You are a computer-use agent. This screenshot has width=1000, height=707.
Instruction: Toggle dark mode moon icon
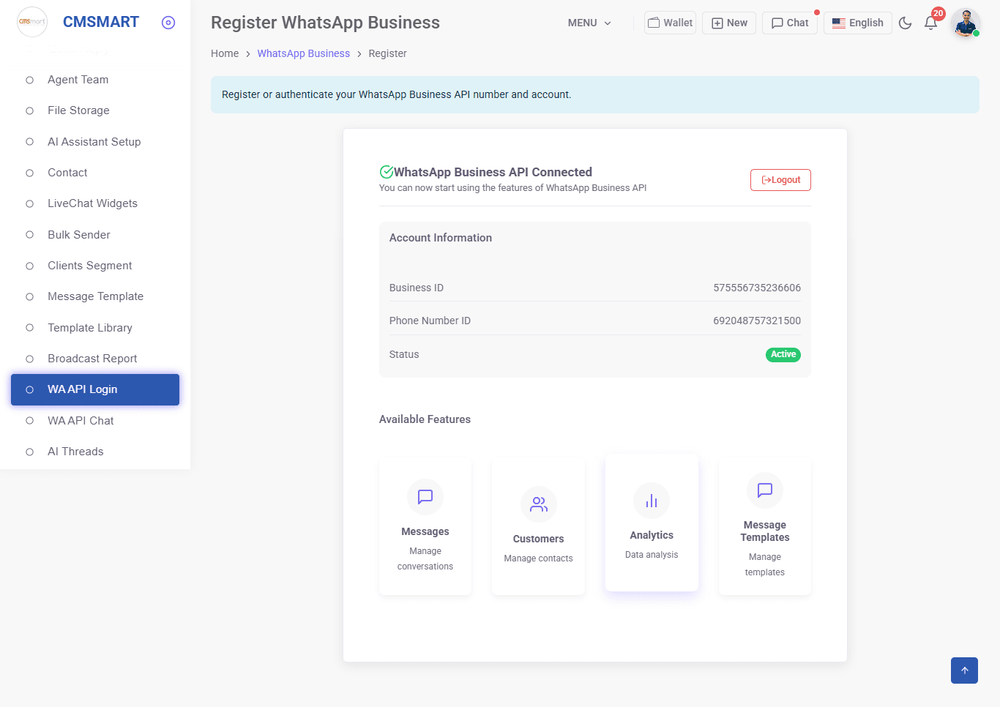coord(905,23)
